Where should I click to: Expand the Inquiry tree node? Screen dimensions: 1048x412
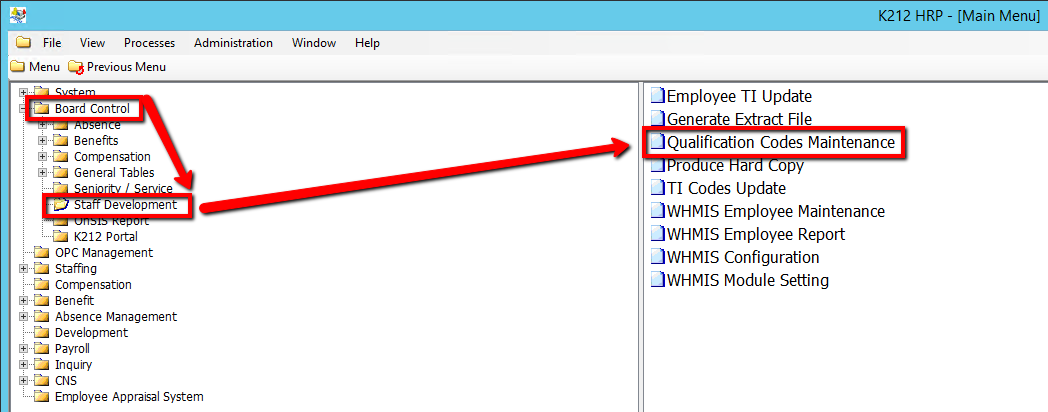coord(24,365)
